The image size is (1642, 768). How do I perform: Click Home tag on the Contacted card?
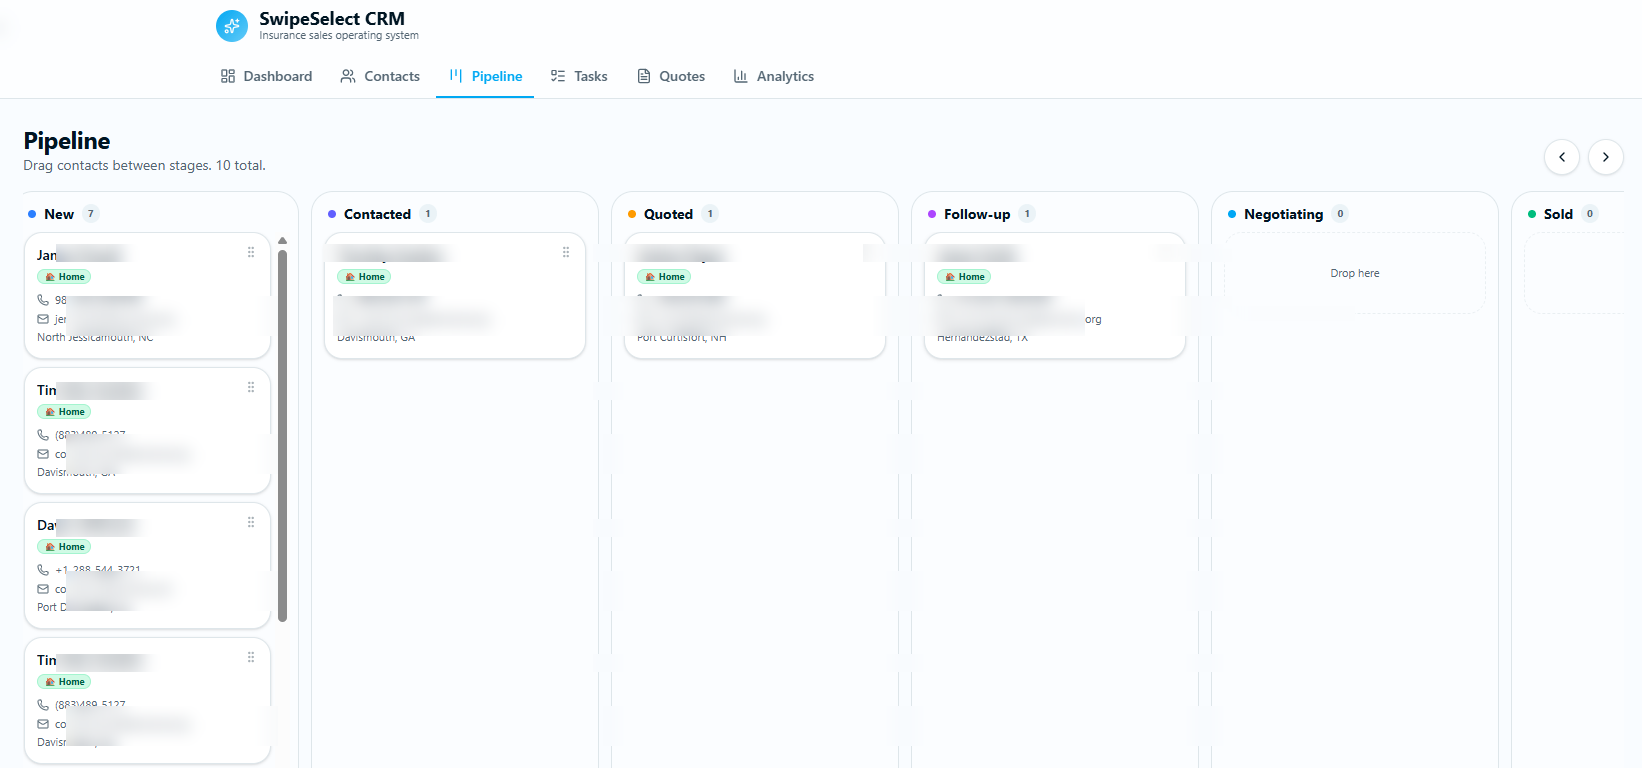pos(364,277)
